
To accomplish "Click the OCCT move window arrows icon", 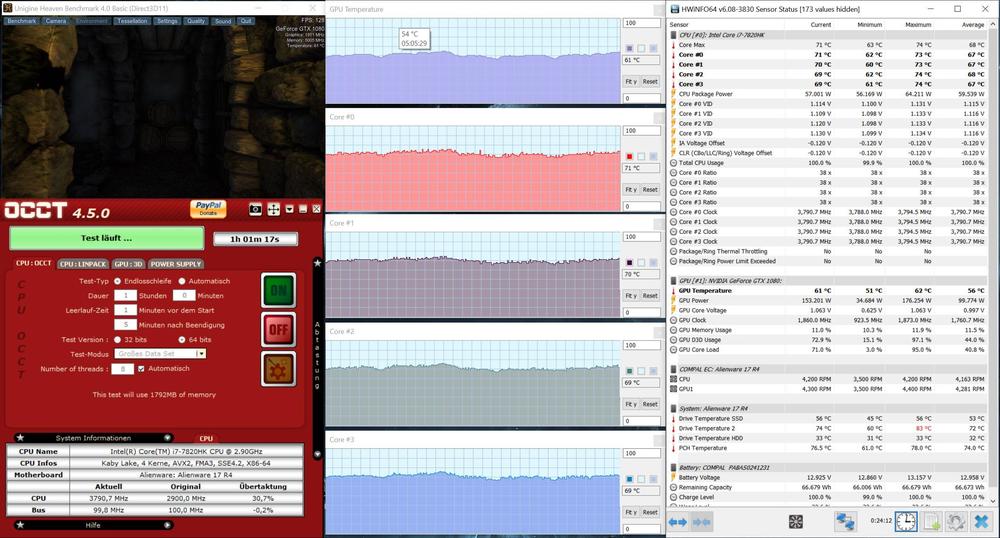I will [273, 209].
